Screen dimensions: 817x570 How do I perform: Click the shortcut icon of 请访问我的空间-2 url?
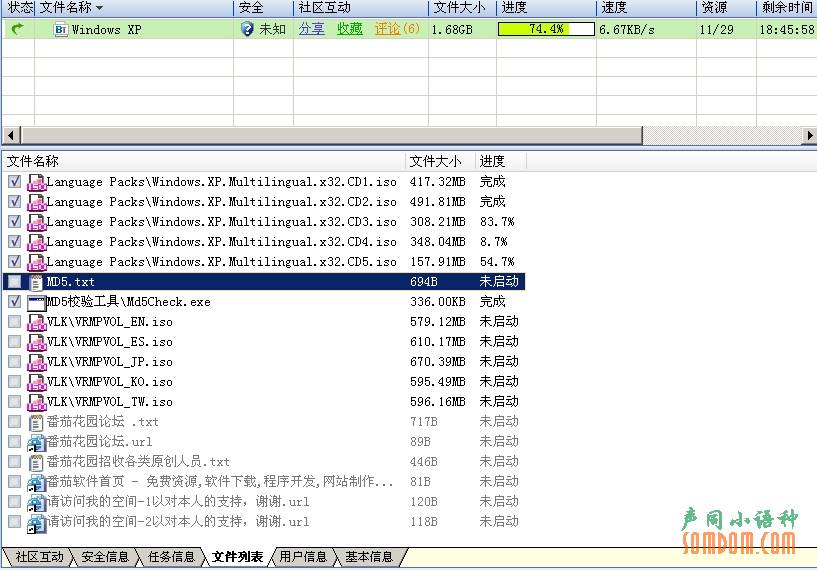[36, 523]
